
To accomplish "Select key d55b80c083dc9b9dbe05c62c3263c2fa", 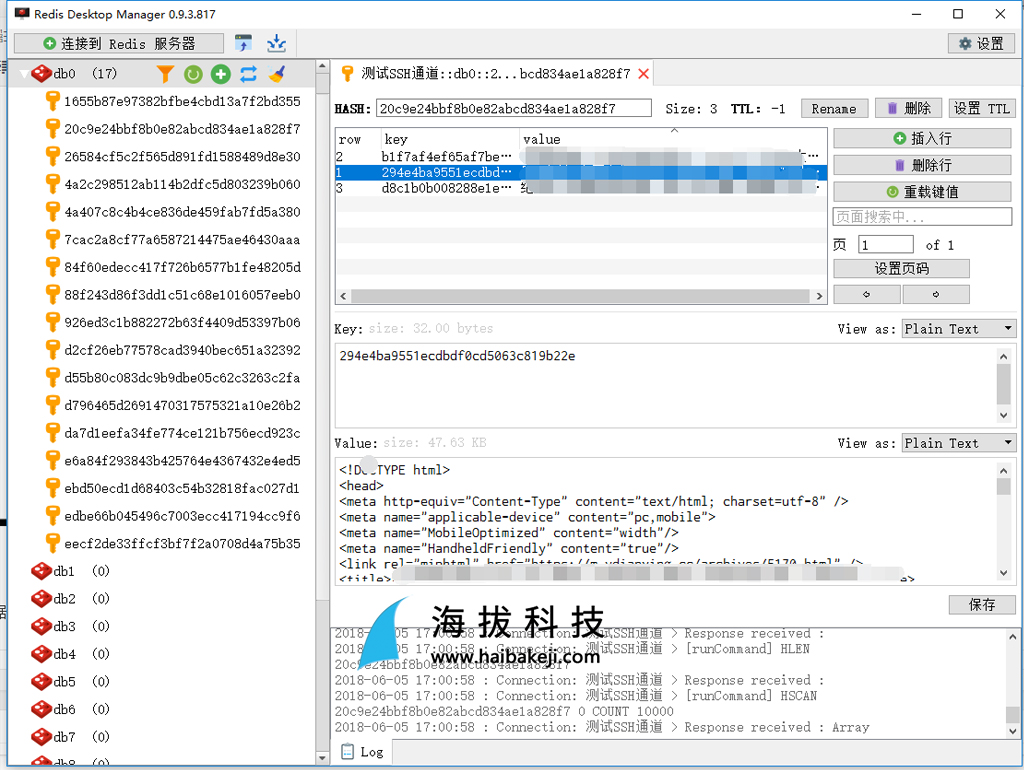I will (x=182, y=377).
